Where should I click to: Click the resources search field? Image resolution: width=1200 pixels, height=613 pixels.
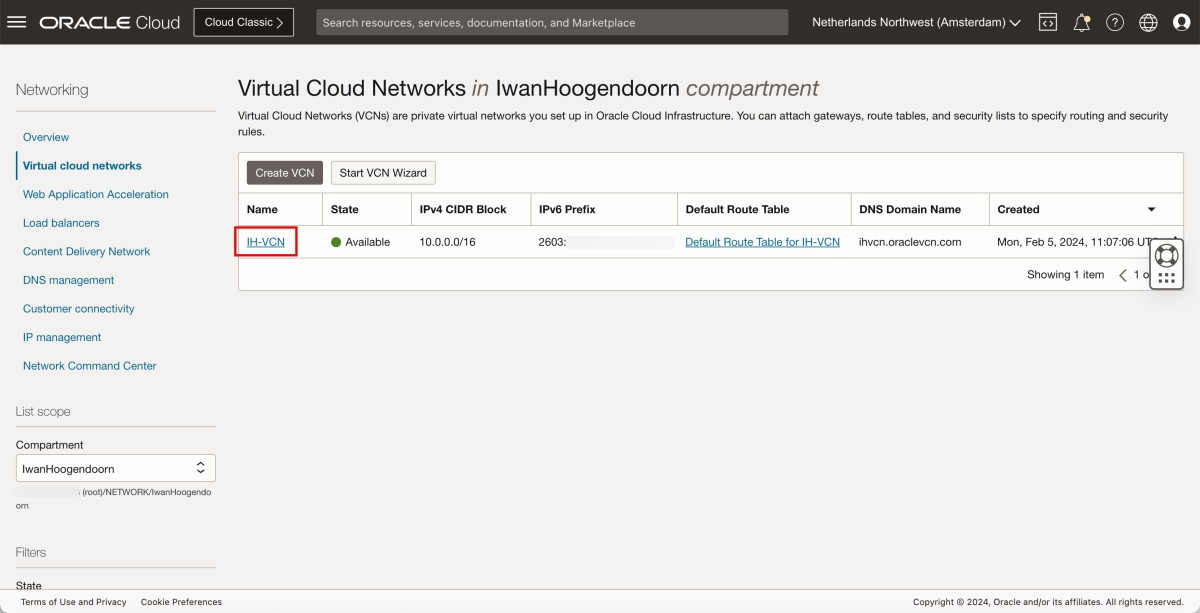point(551,21)
